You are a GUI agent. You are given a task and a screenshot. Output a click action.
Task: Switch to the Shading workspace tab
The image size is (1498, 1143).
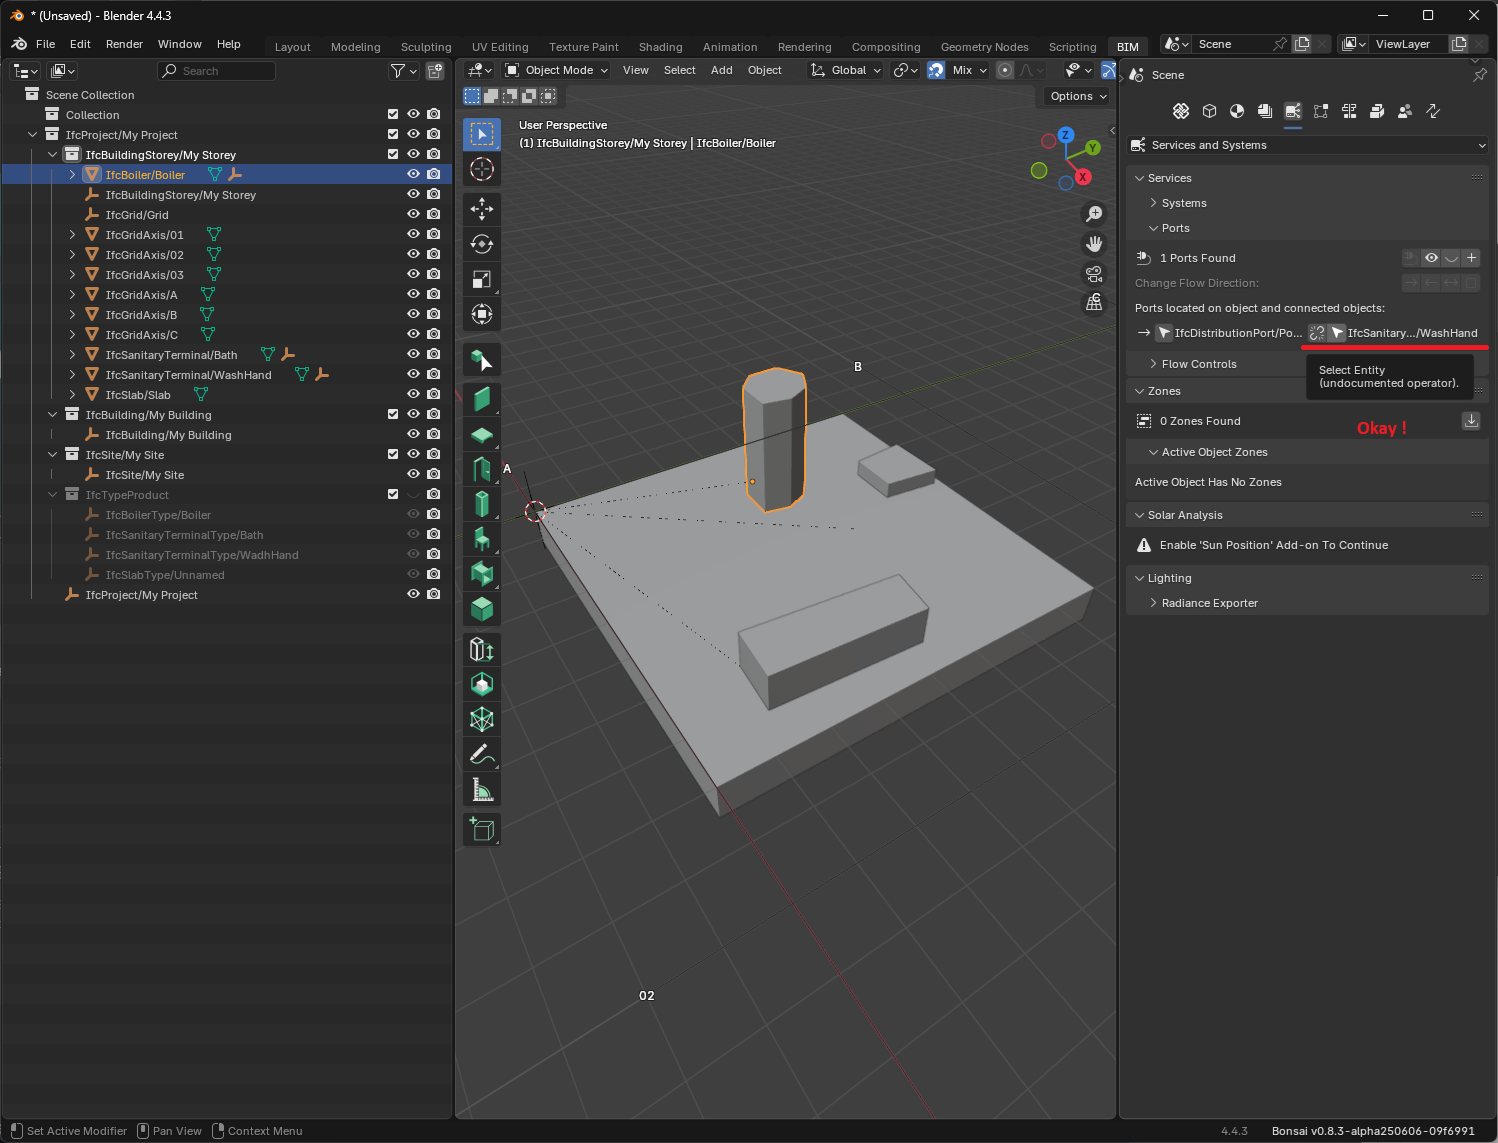(x=661, y=47)
